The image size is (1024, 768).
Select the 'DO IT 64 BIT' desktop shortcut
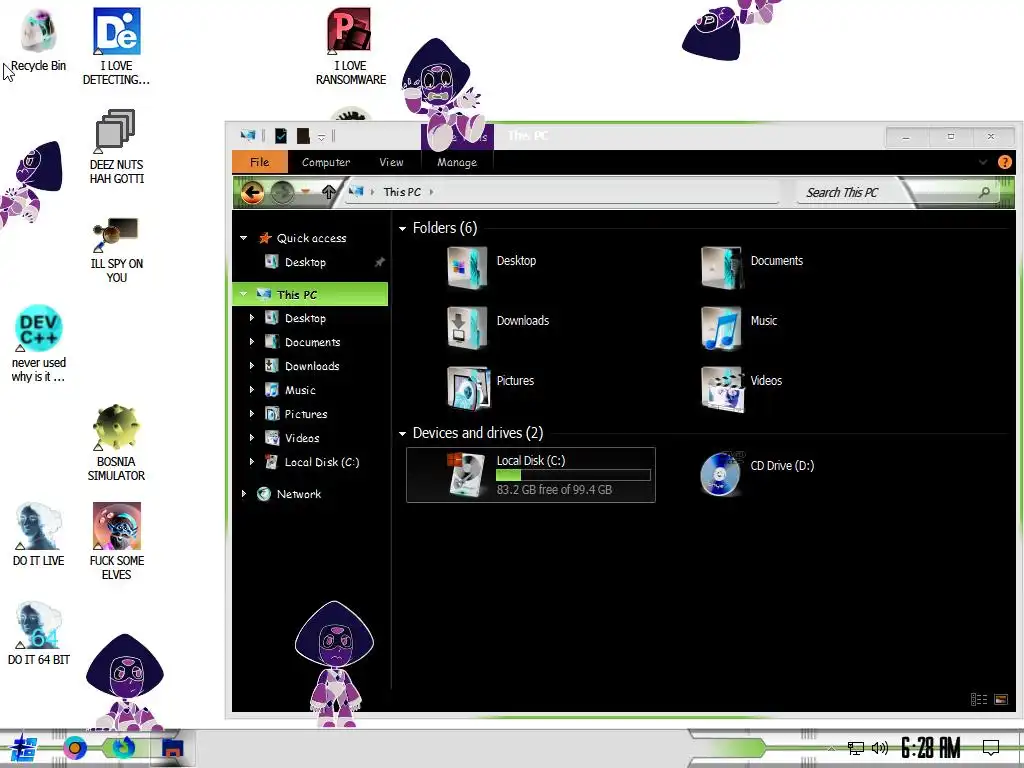coord(39,633)
